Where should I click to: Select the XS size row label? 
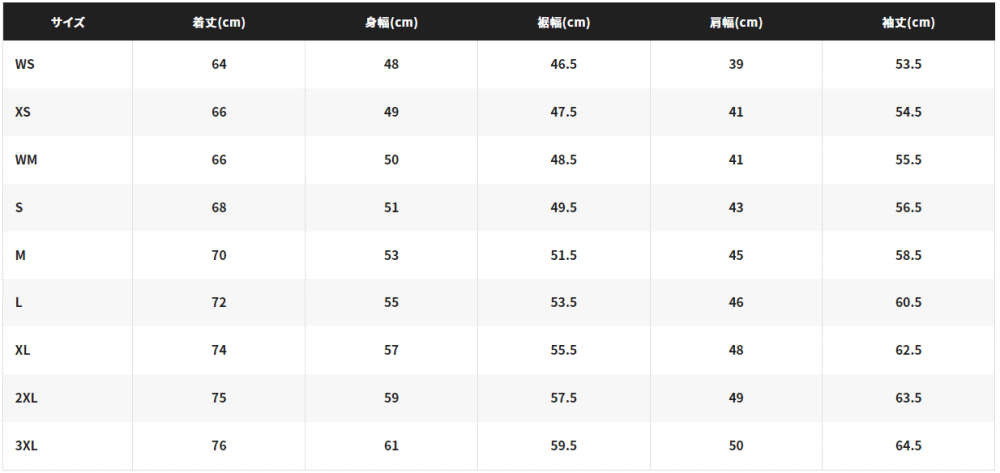(23, 112)
